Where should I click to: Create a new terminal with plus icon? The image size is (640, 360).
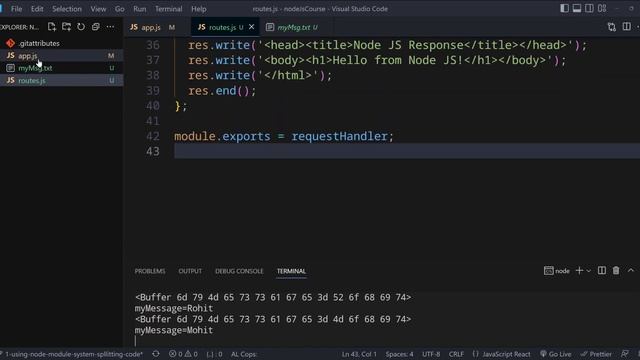click(x=579, y=271)
